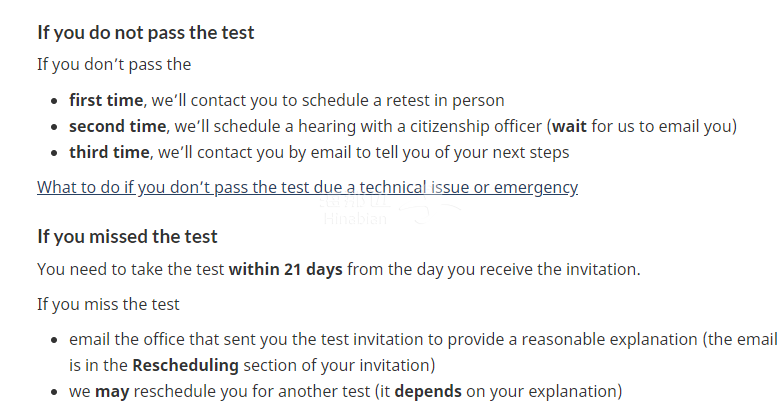784x411 pixels.
Task: Click the bullet dot before "first time"
Action: (54, 101)
